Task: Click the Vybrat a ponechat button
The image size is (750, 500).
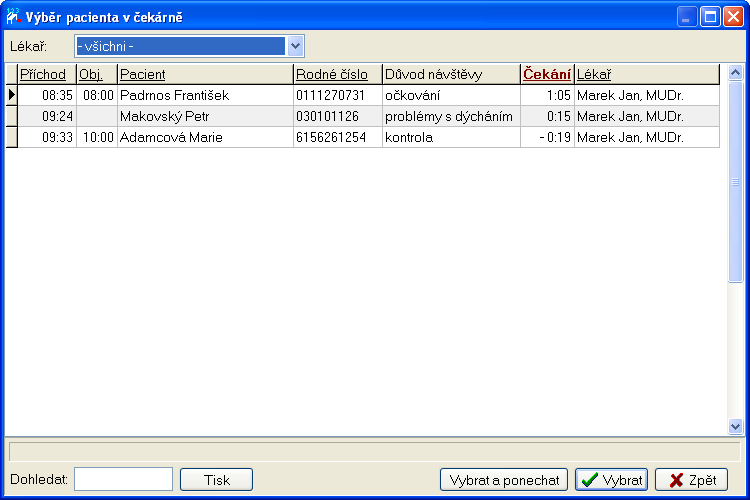Action: point(504,480)
